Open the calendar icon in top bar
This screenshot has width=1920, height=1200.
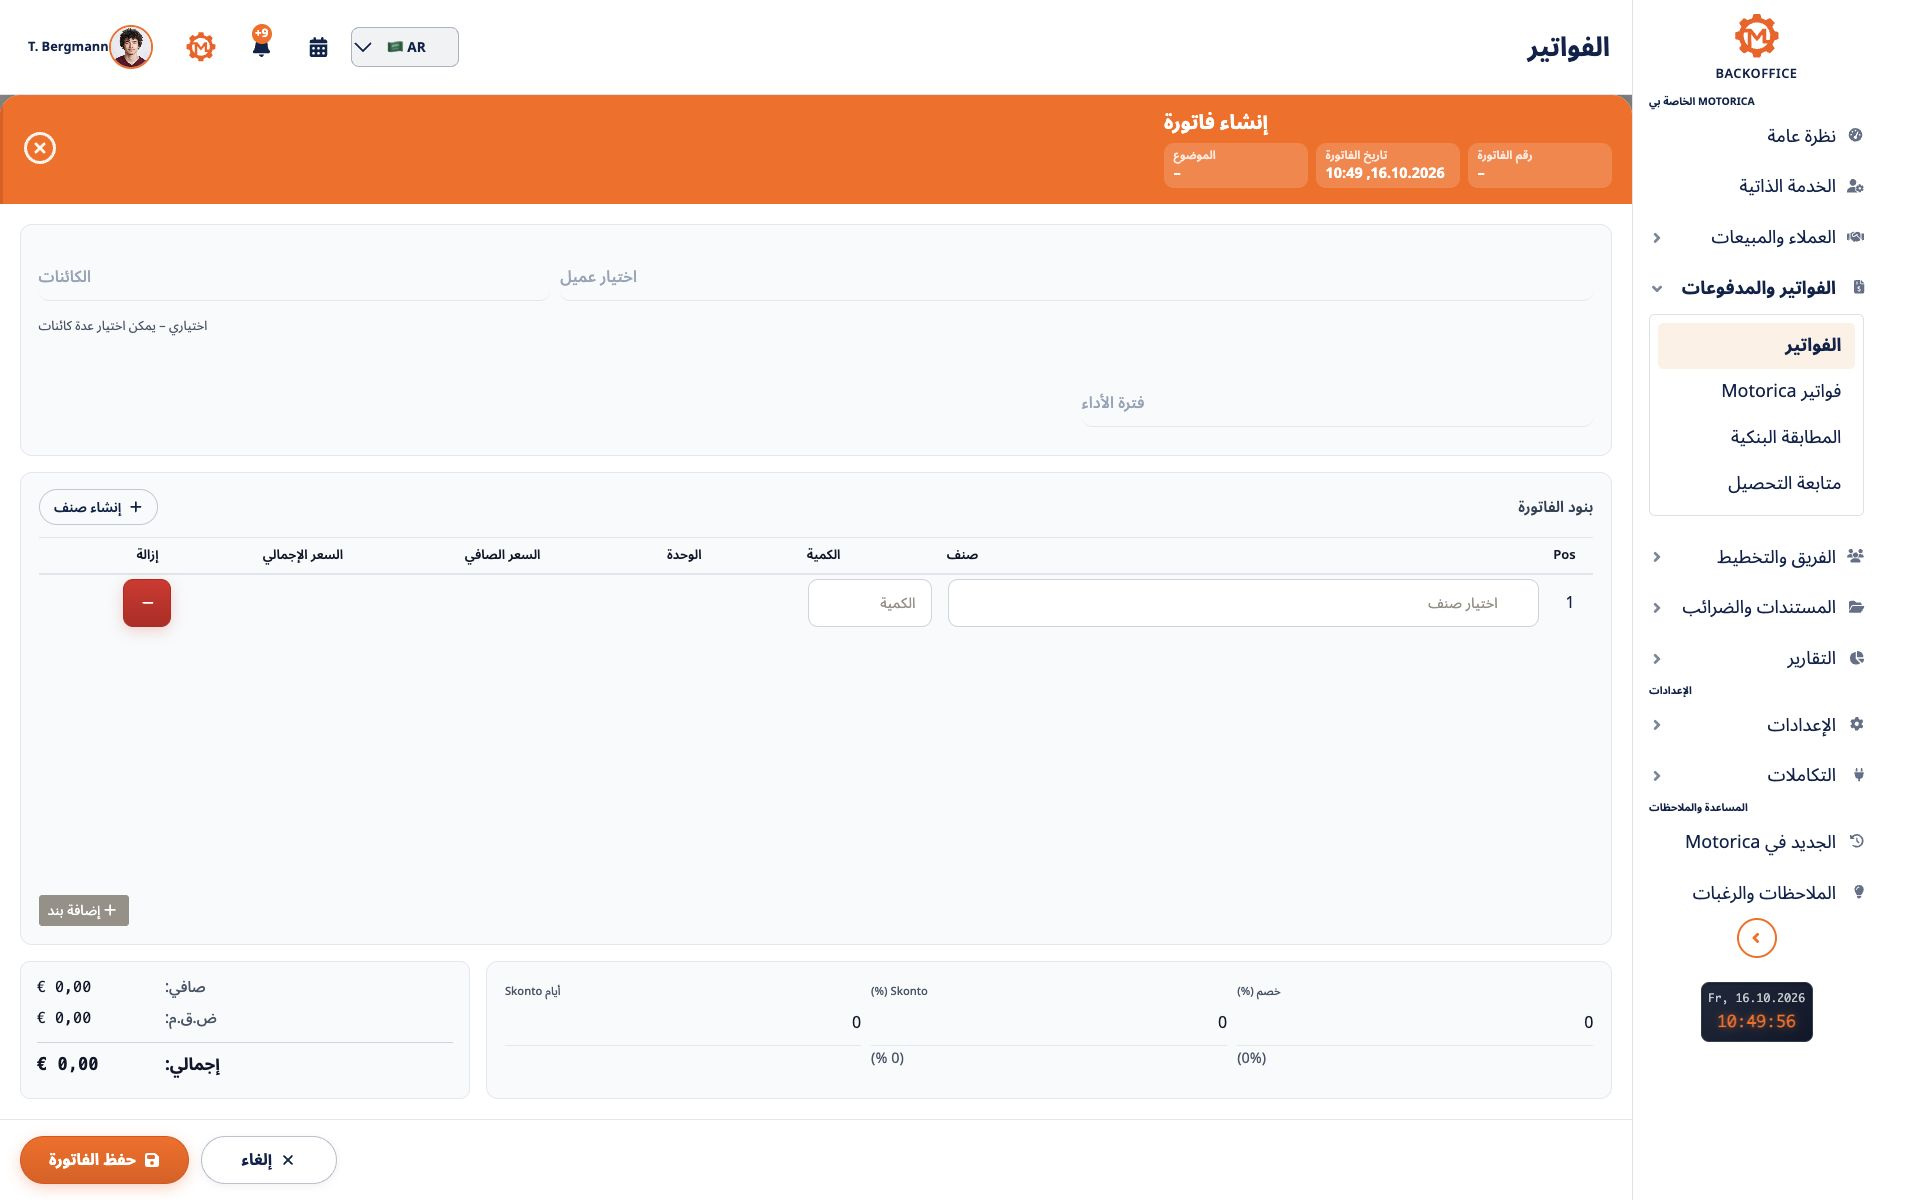(318, 47)
